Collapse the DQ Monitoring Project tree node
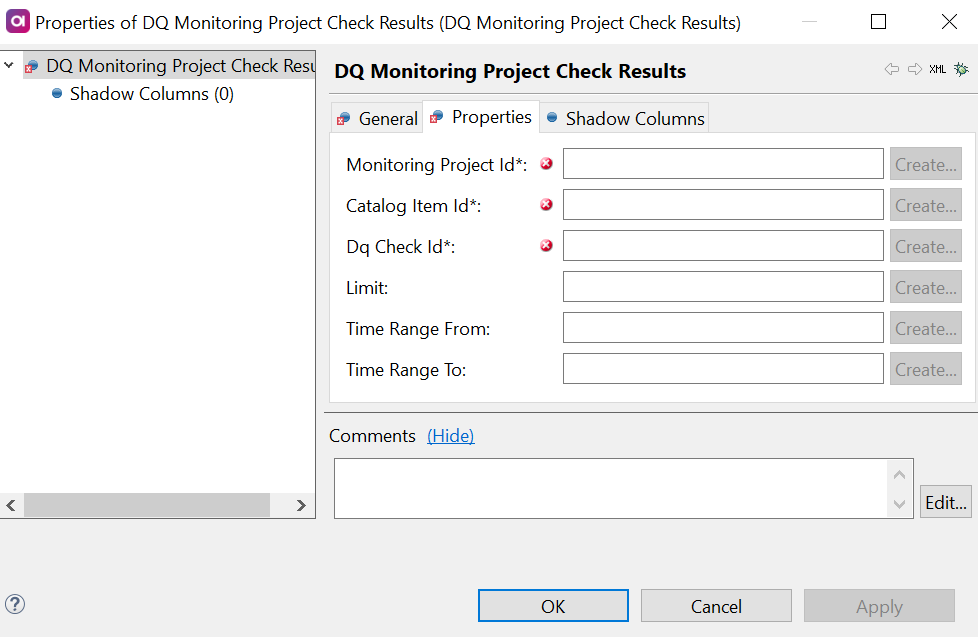This screenshot has height=637, width=978. pos(10,66)
